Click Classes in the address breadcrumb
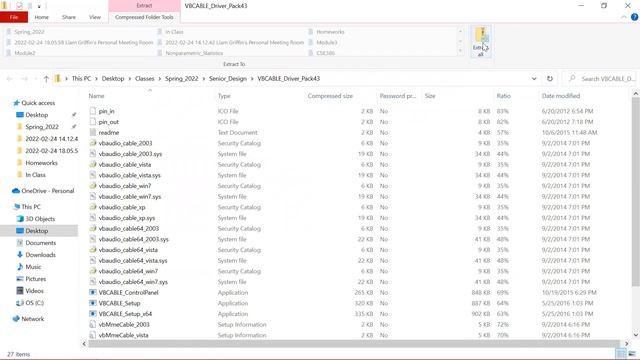 tap(144, 79)
